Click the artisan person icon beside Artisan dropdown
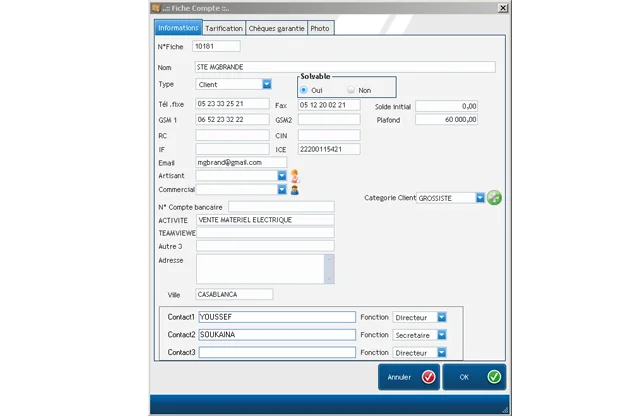The image size is (632, 416). click(x=294, y=175)
